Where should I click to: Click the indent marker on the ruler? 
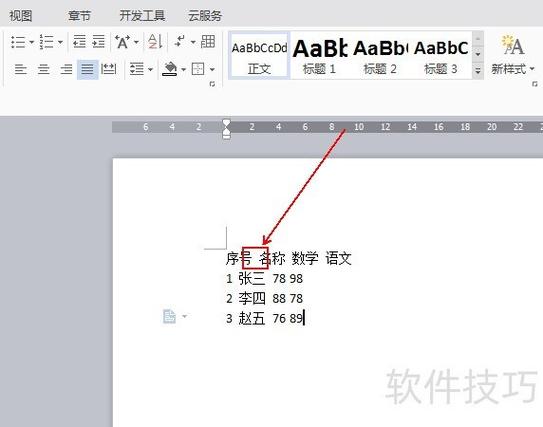click(226, 129)
